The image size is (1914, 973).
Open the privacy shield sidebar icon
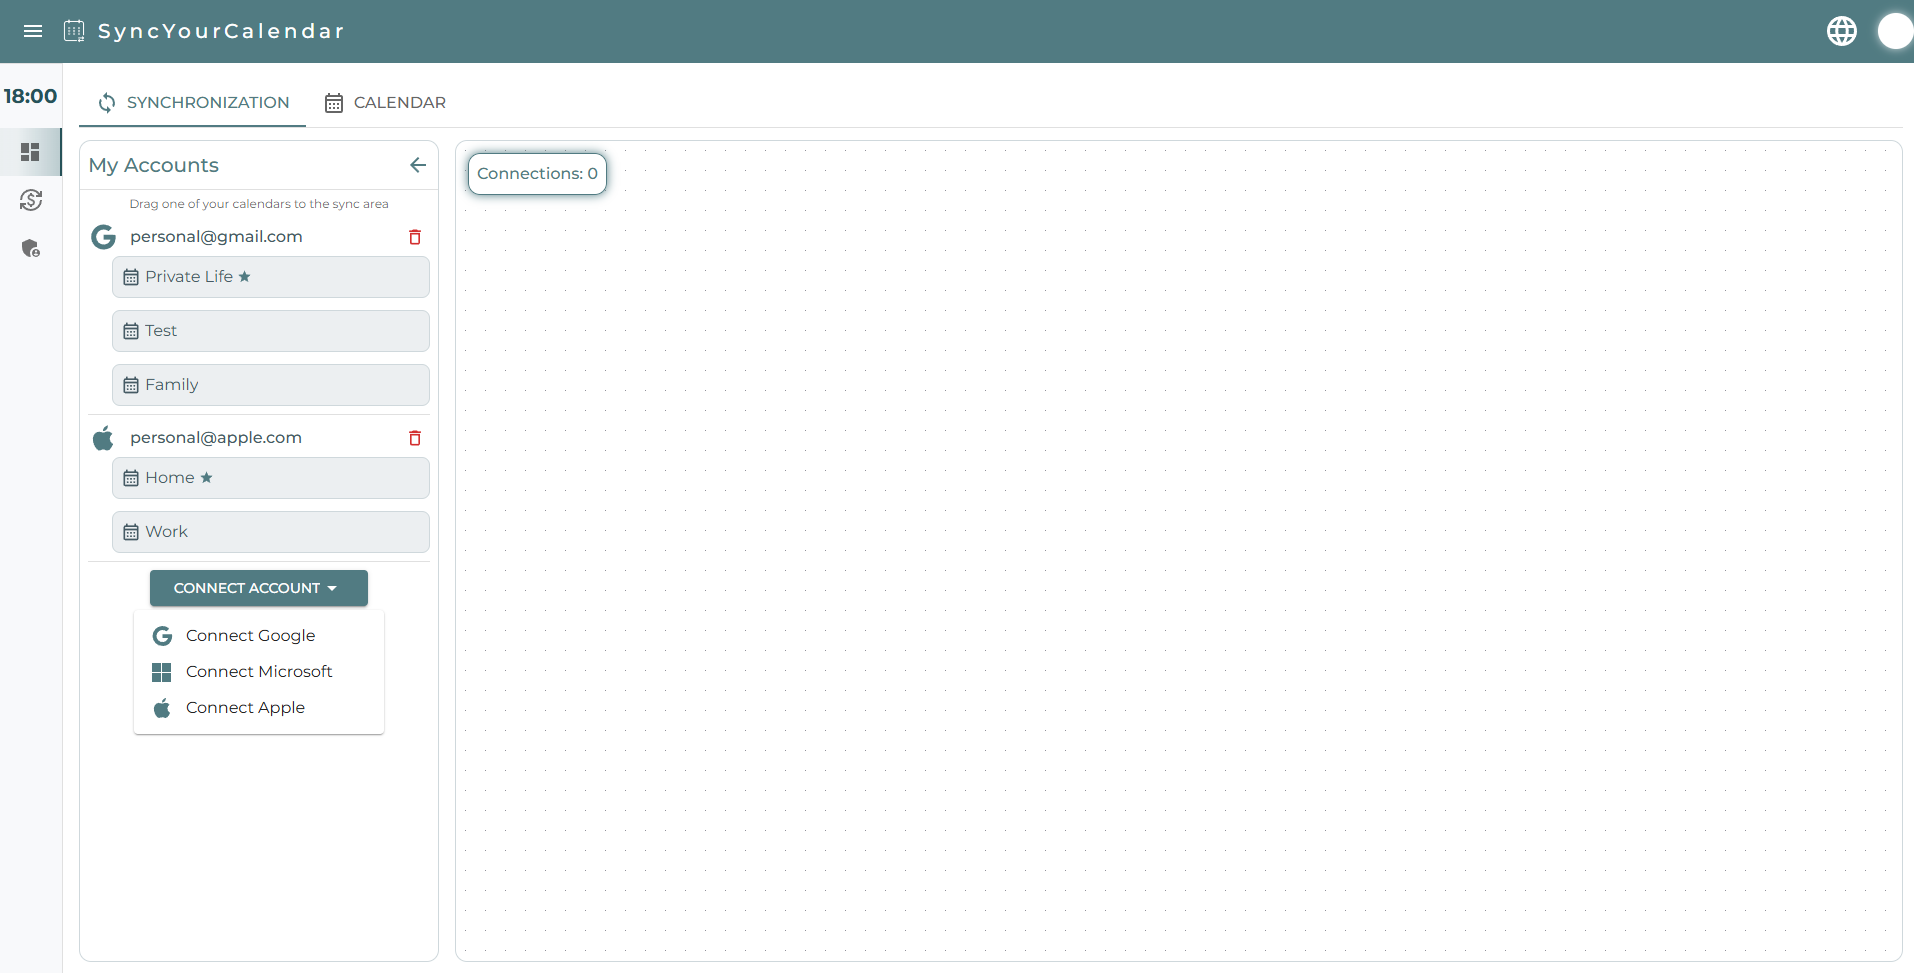click(30, 248)
